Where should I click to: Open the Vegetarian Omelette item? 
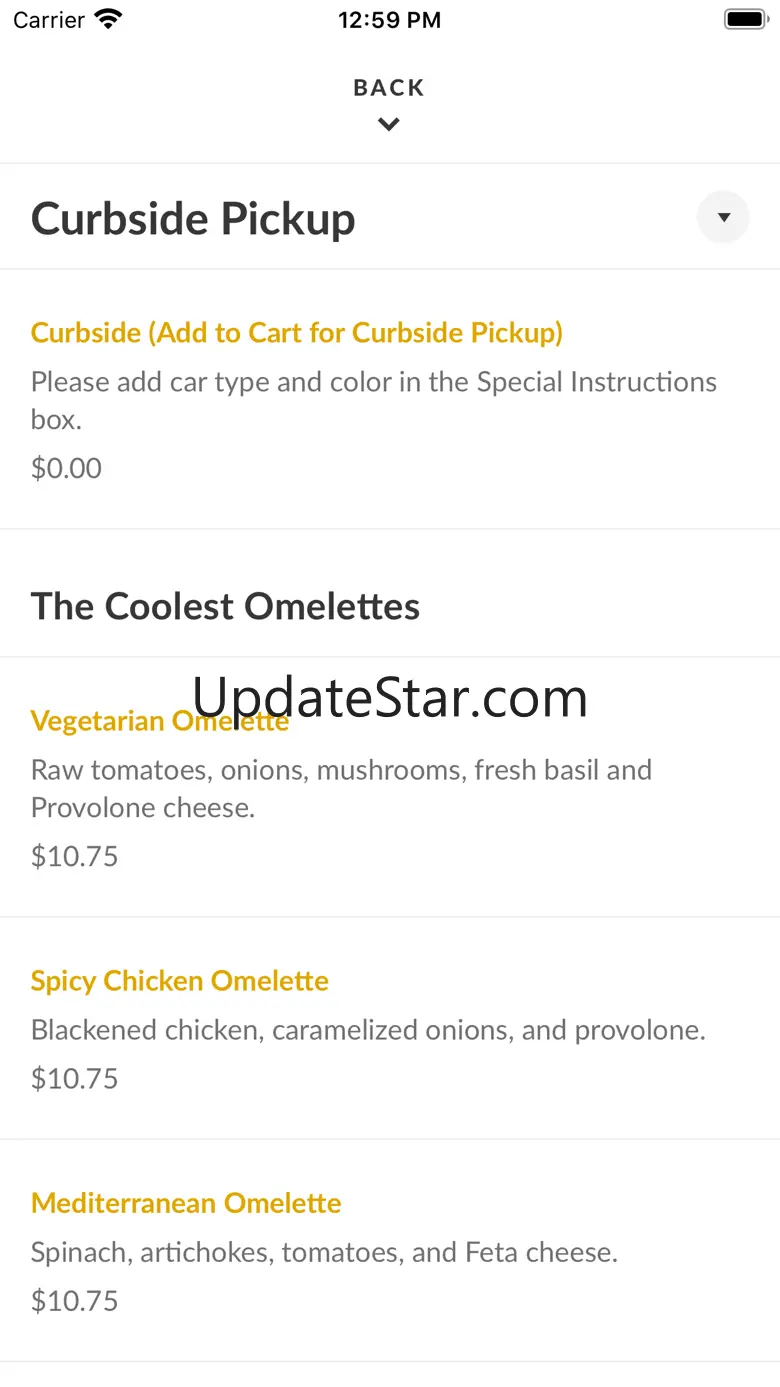point(160,720)
